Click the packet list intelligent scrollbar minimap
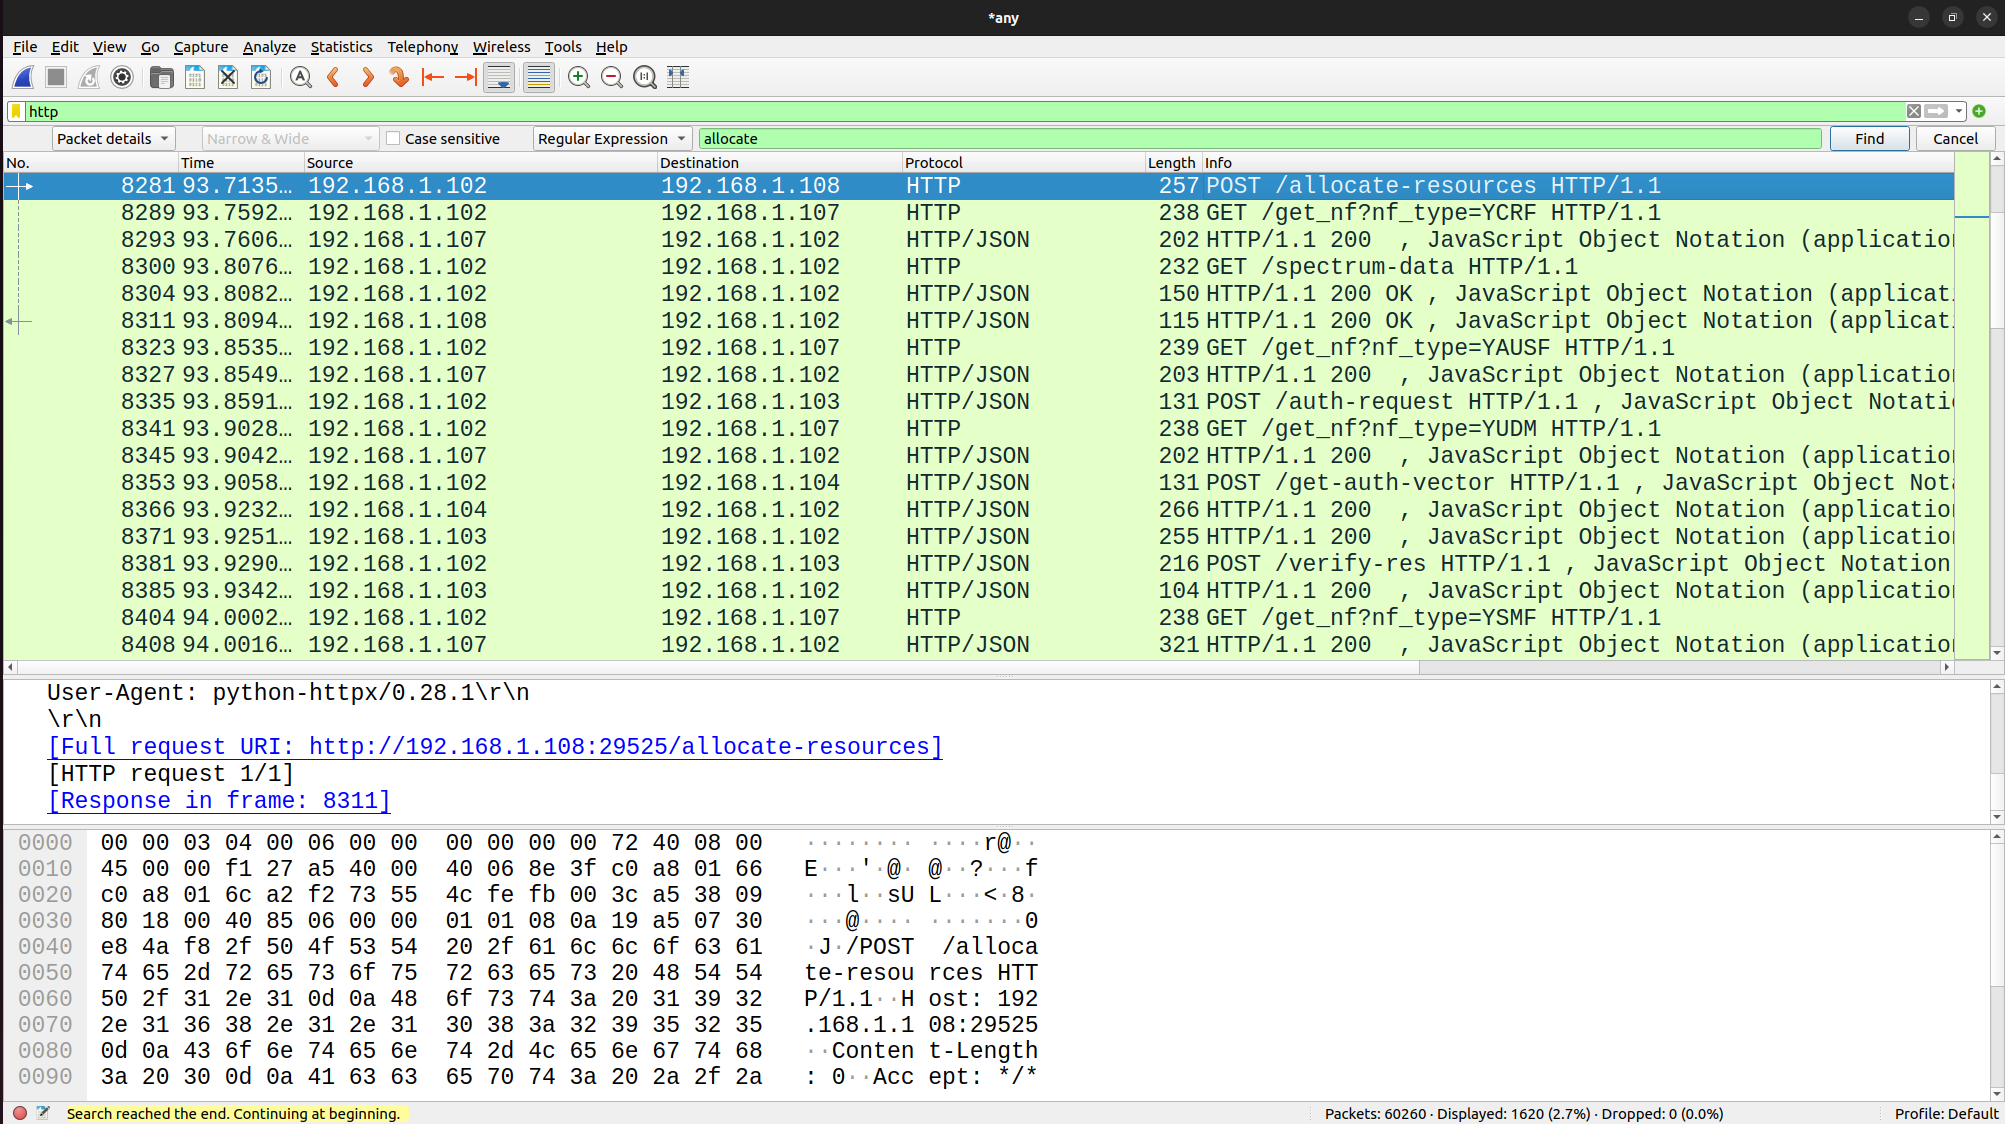This screenshot has width=2005, height=1124. point(1971,405)
